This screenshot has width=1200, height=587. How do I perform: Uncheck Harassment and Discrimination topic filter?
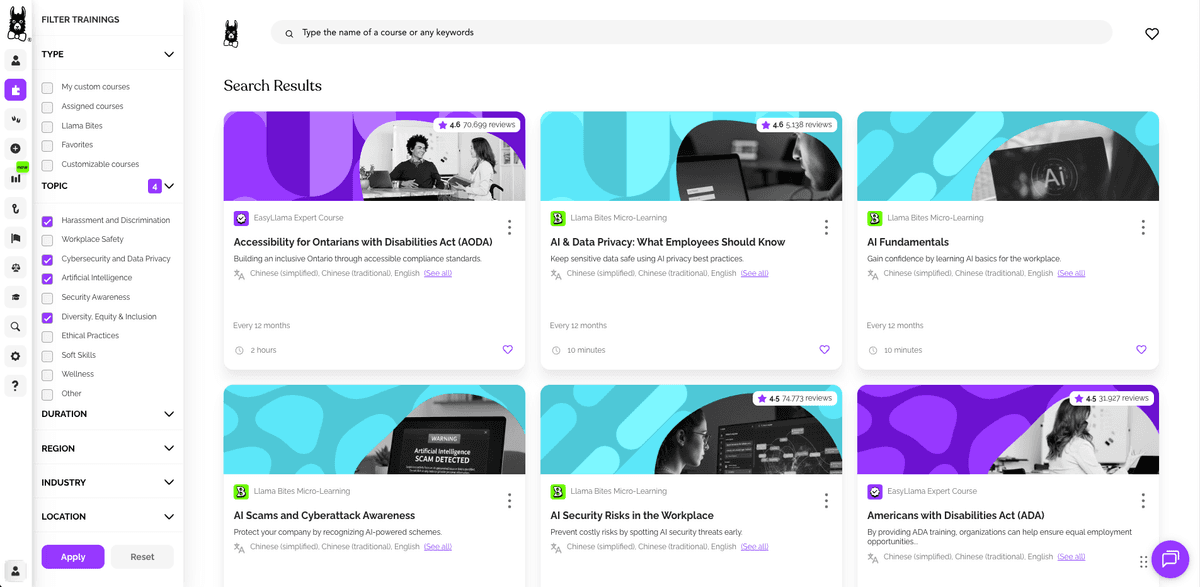[x=47, y=221]
